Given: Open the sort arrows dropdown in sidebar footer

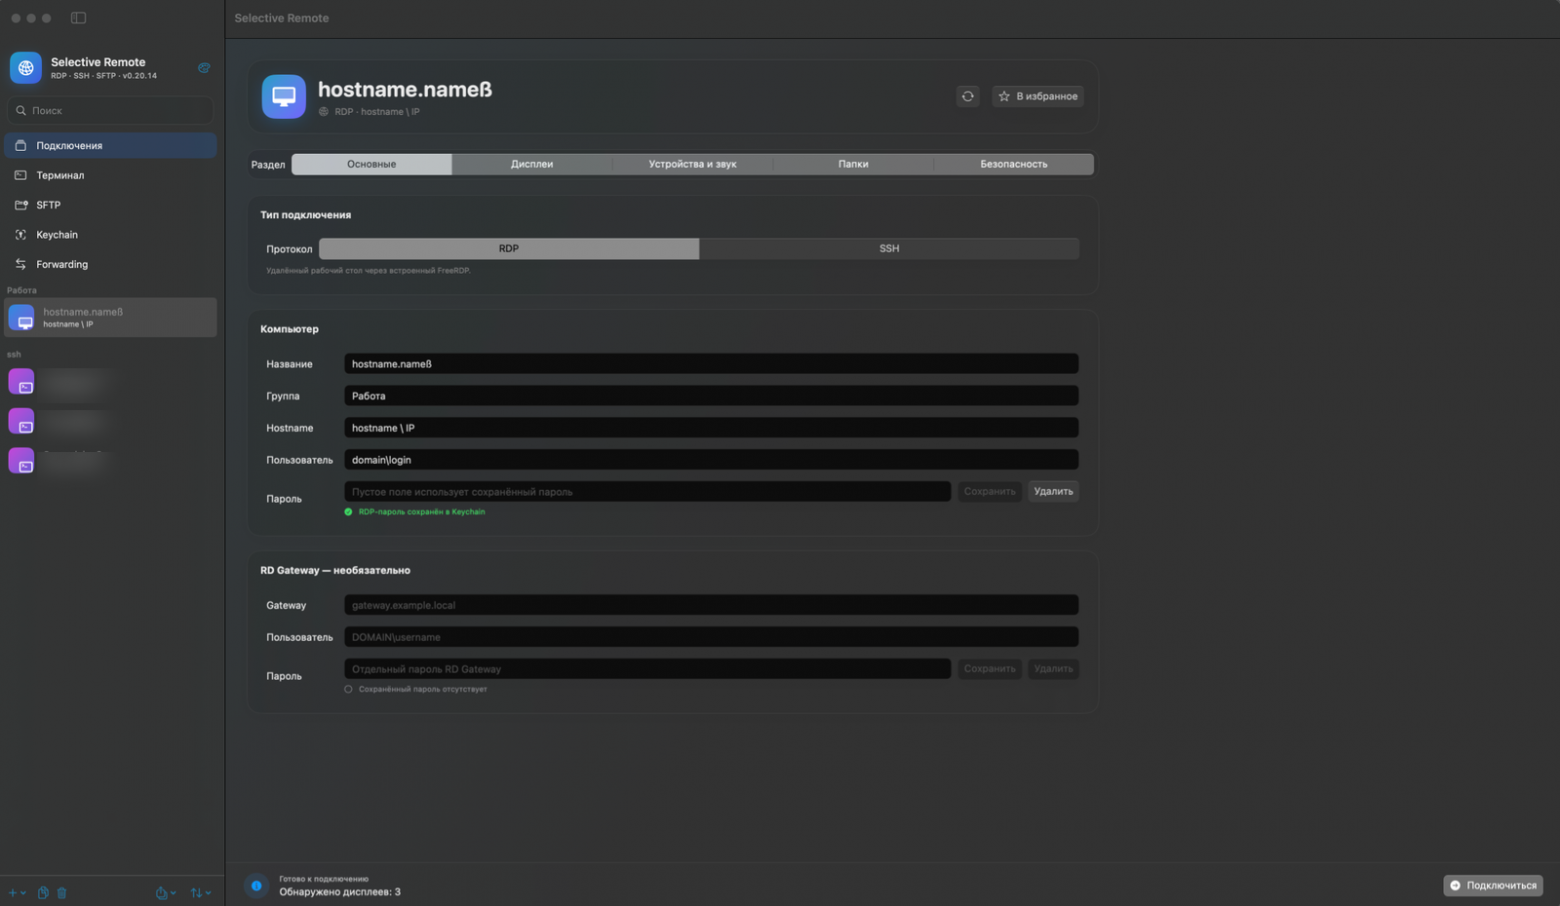Looking at the screenshot, I should pos(201,893).
